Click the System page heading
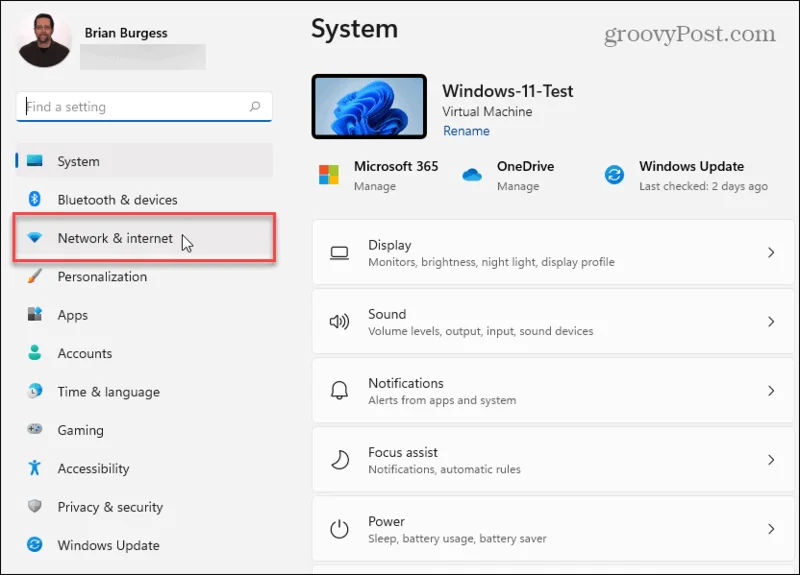The image size is (800, 575). coord(355,29)
